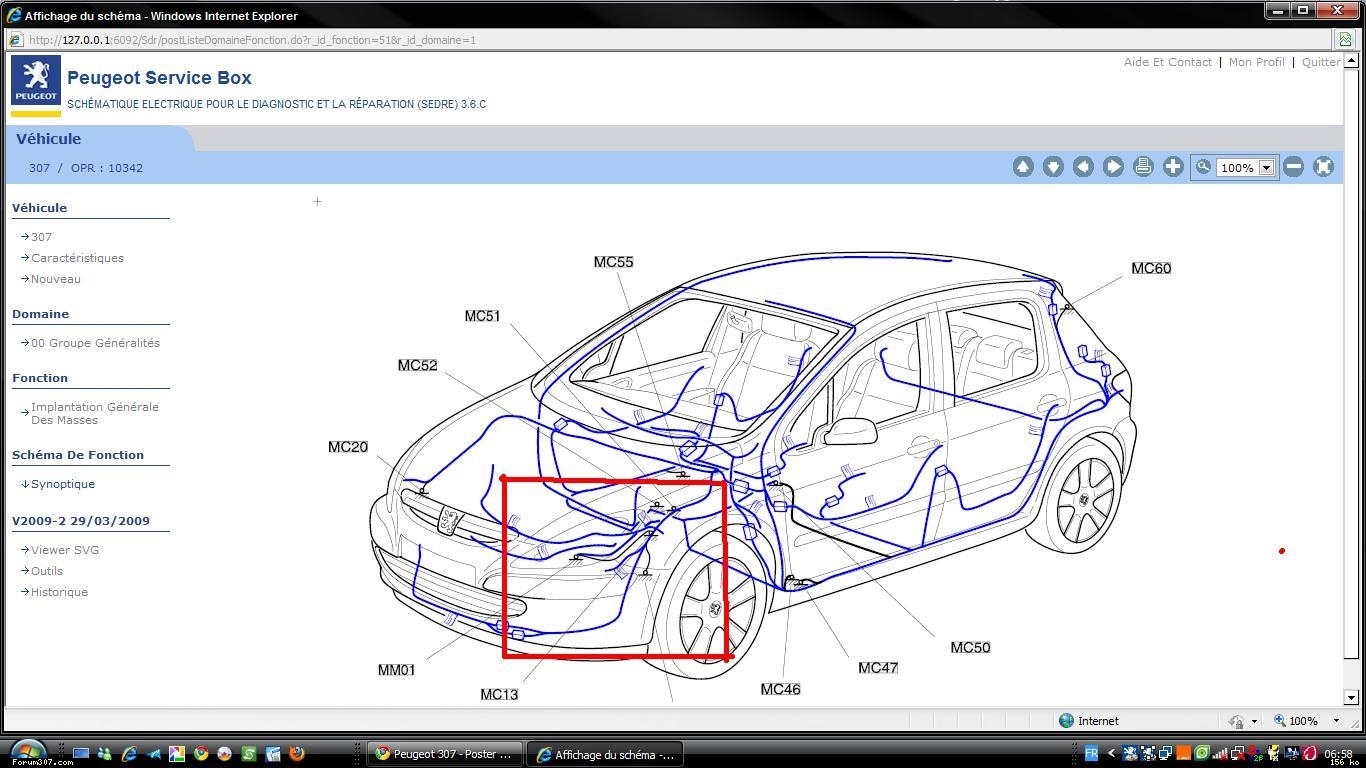Expand the hidden system tray icons chevron
This screenshot has height=768, width=1366.
pyautogui.click(x=1111, y=754)
